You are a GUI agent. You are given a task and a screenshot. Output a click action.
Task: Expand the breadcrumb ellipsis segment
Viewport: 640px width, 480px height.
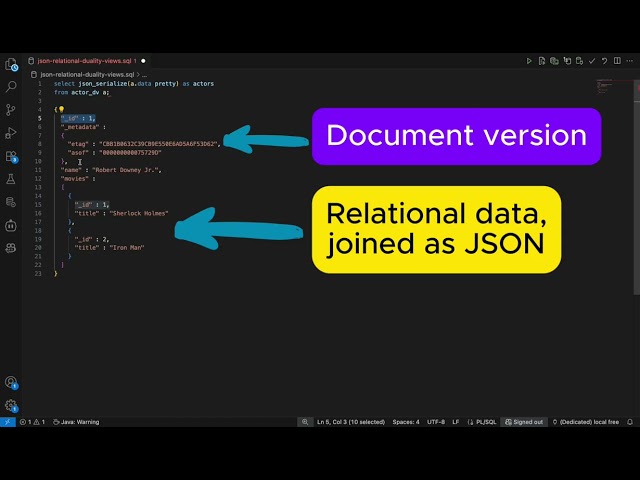click(x=144, y=75)
